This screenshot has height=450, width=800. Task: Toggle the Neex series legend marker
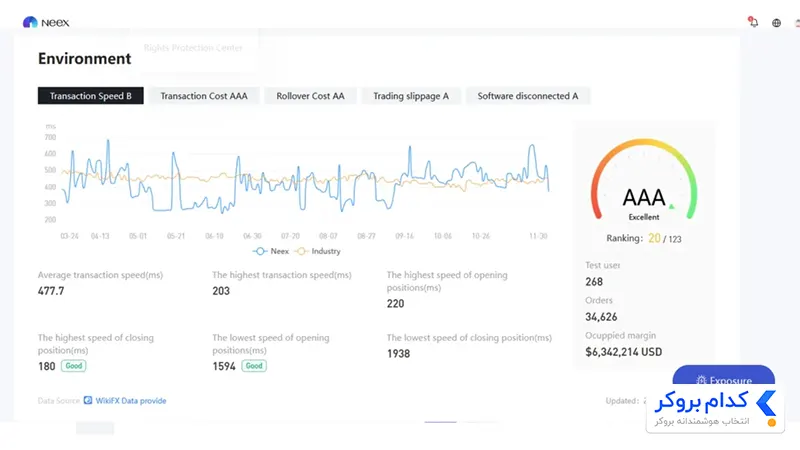pyautogui.click(x=260, y=251)
